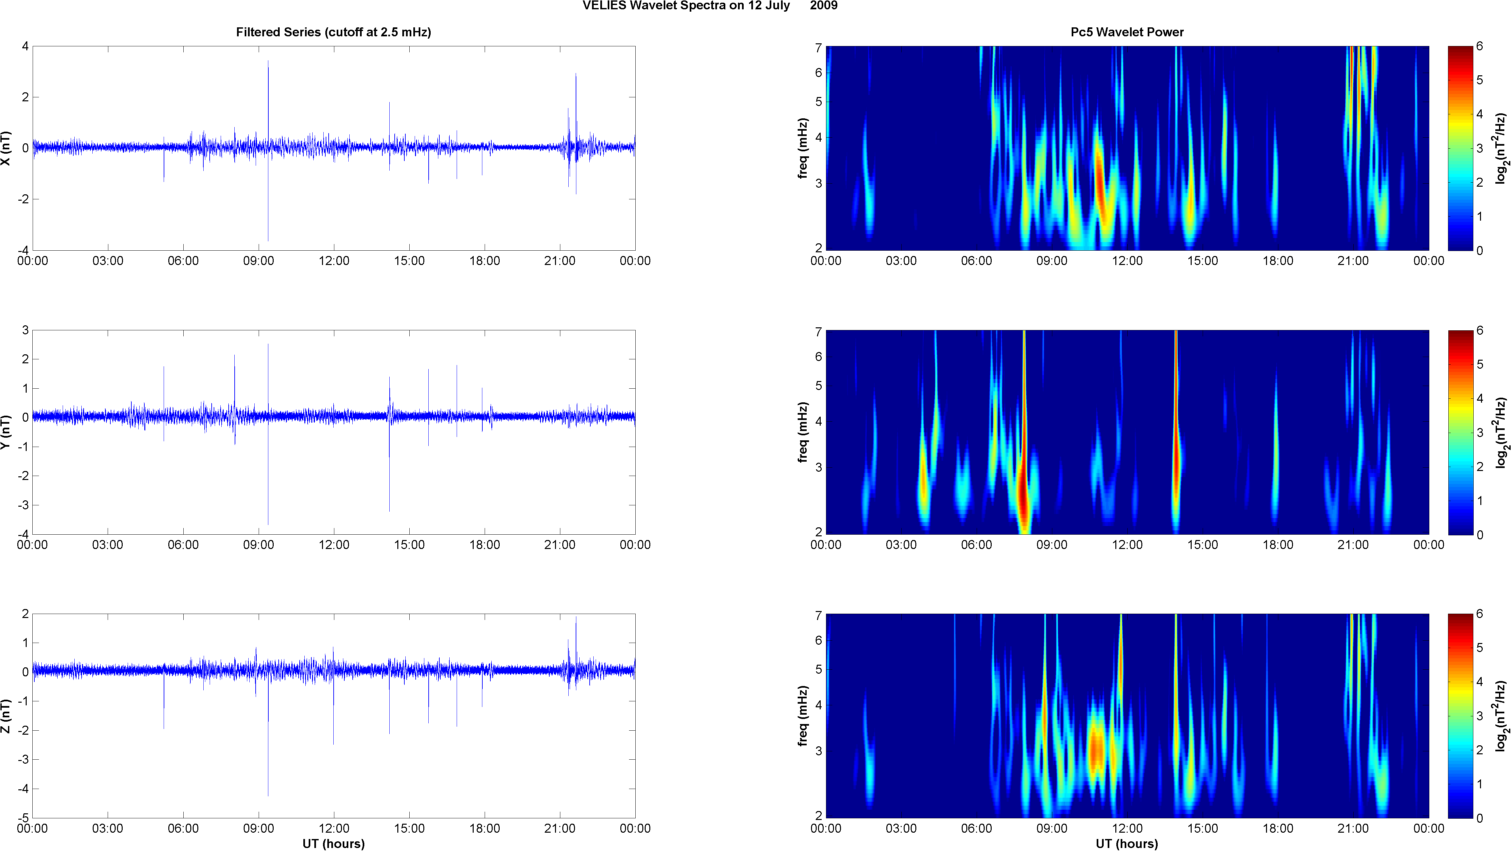The image size is (1511, 851).
Task: Select the "Pc5 Wavelet Power" heading
Action: coord(1127,32)
